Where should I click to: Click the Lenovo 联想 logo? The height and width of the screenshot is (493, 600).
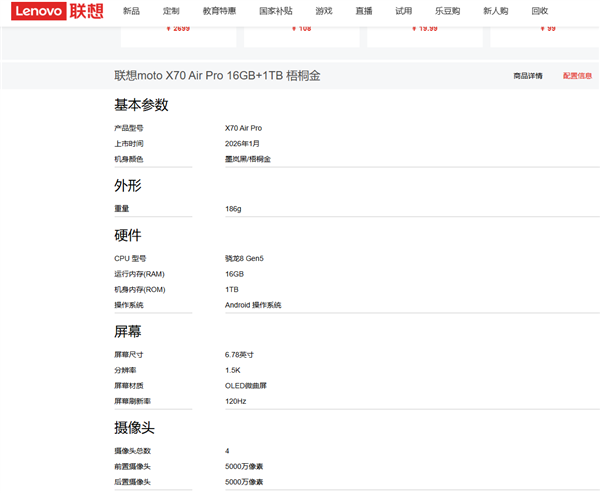(57, 11)
